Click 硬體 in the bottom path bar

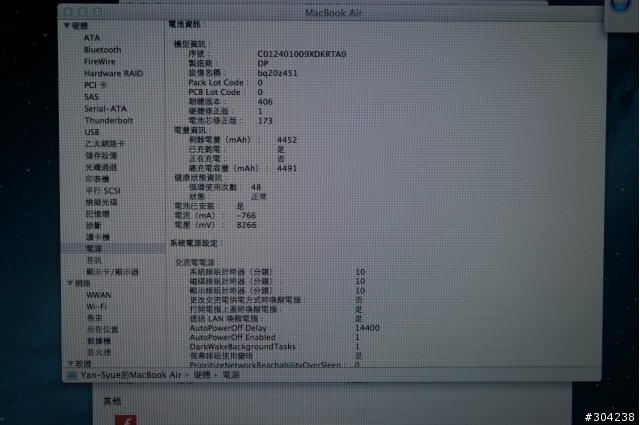coord(202,375)
